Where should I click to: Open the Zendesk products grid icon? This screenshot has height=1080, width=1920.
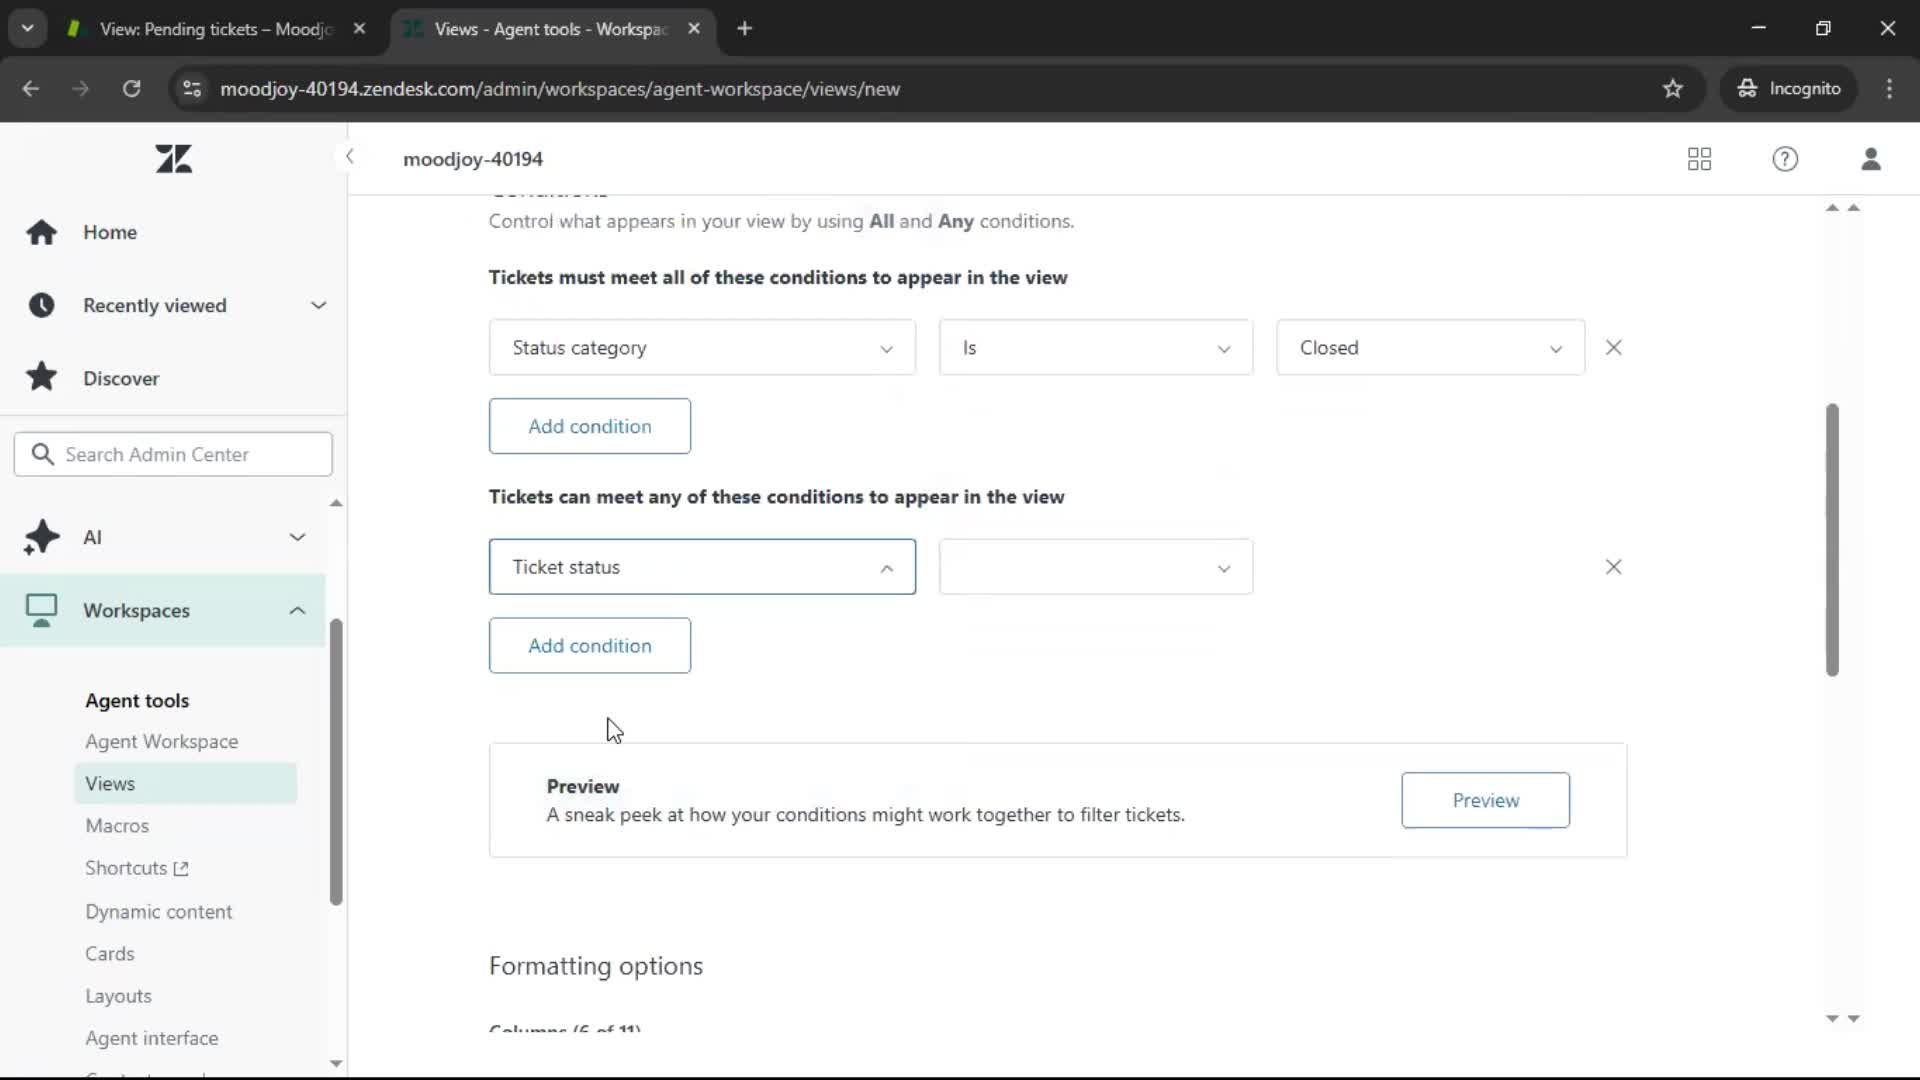(1699, 159)
